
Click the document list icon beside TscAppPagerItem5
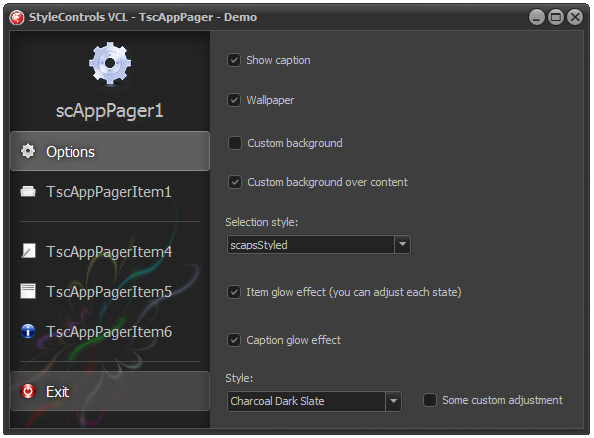click(28, 291)
